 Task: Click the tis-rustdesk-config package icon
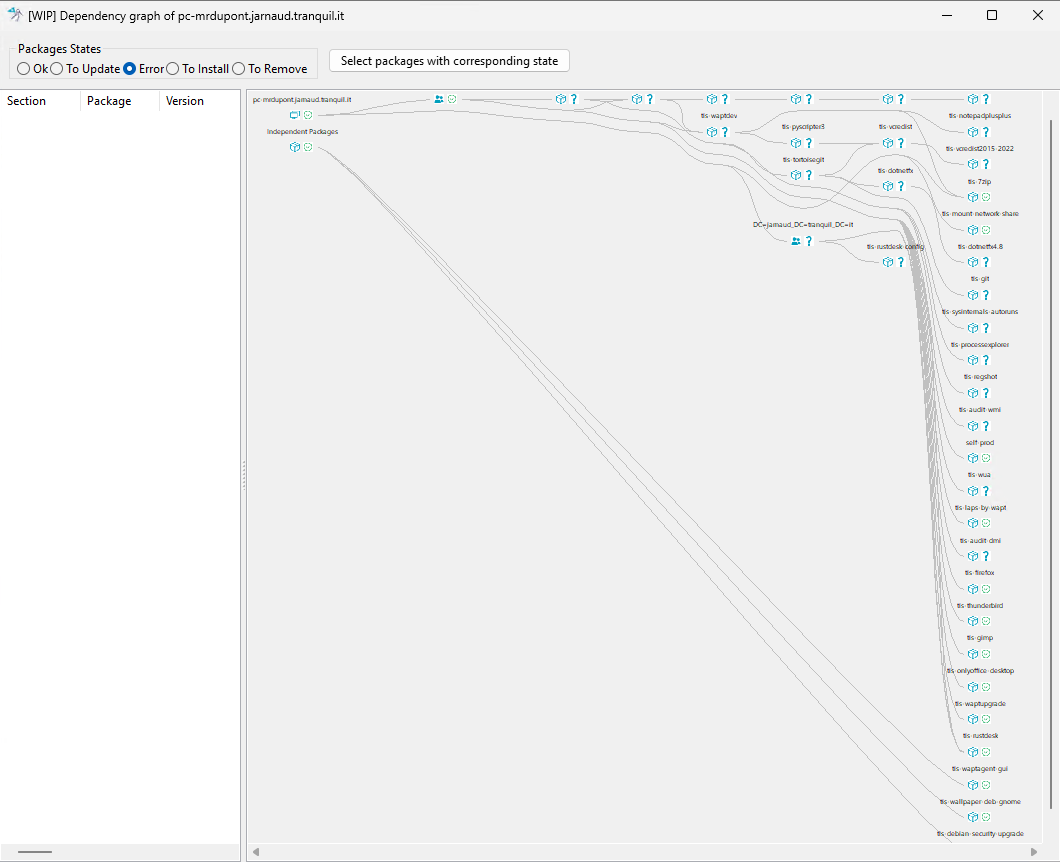coord(888,262)
